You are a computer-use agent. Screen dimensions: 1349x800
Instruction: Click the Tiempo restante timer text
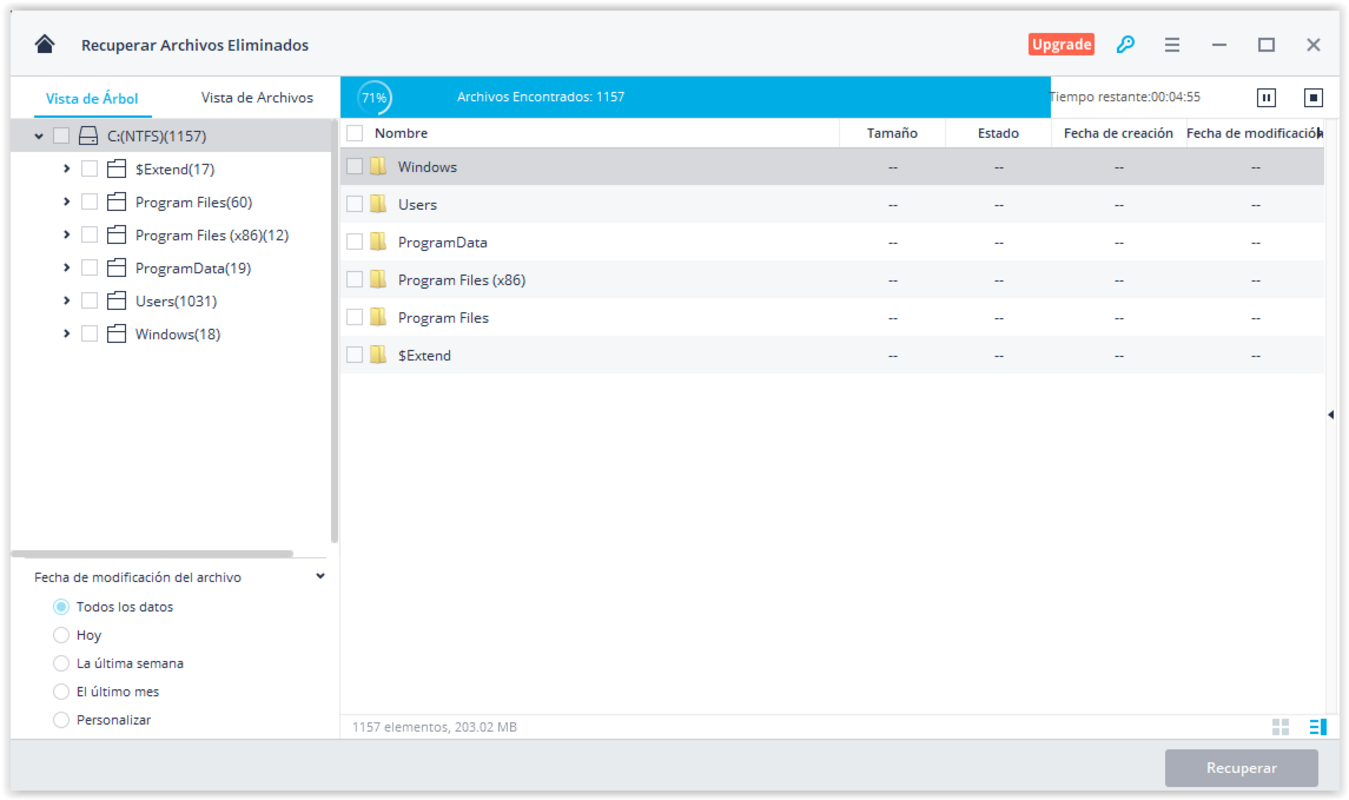pyautogui.click(x=1125, y=97)
